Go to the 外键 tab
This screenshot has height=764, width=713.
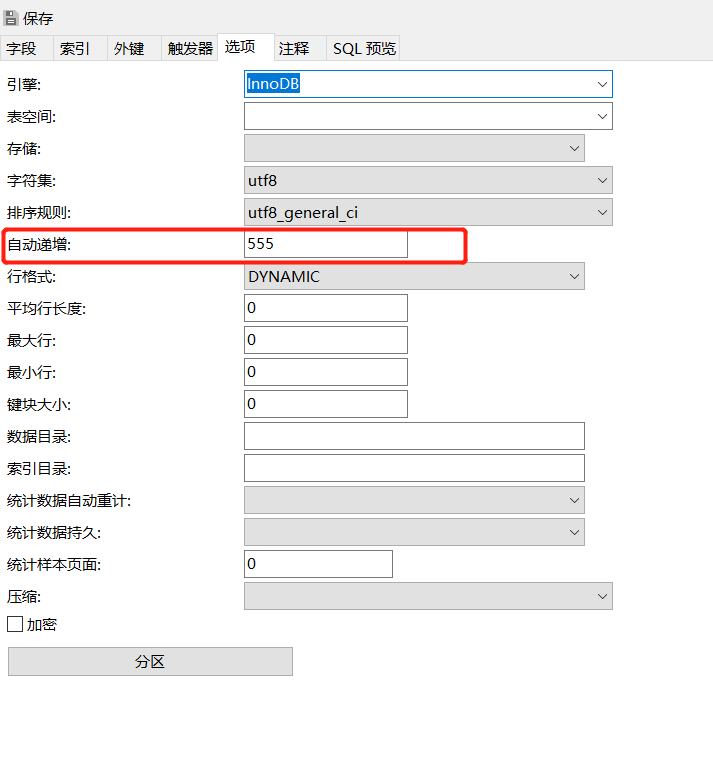(x=129, y=48)
